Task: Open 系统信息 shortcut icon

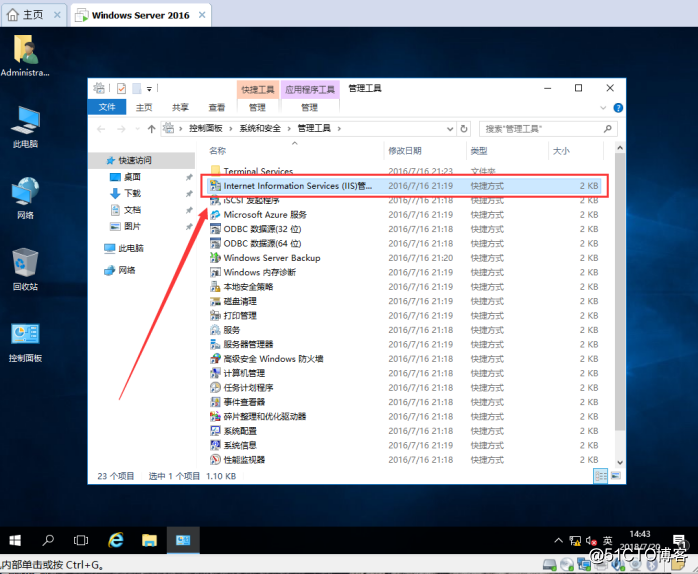Action: [215, 445]
